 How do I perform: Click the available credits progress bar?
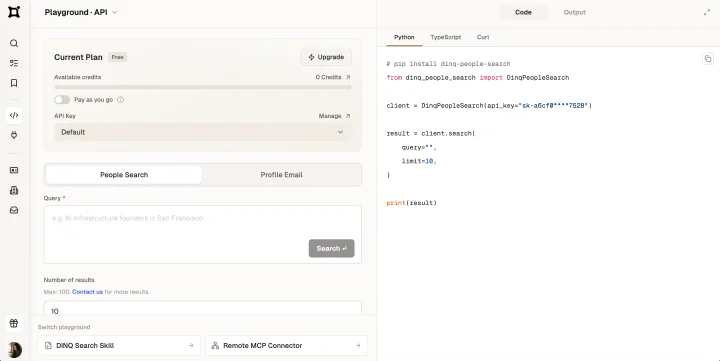(202, 87)
